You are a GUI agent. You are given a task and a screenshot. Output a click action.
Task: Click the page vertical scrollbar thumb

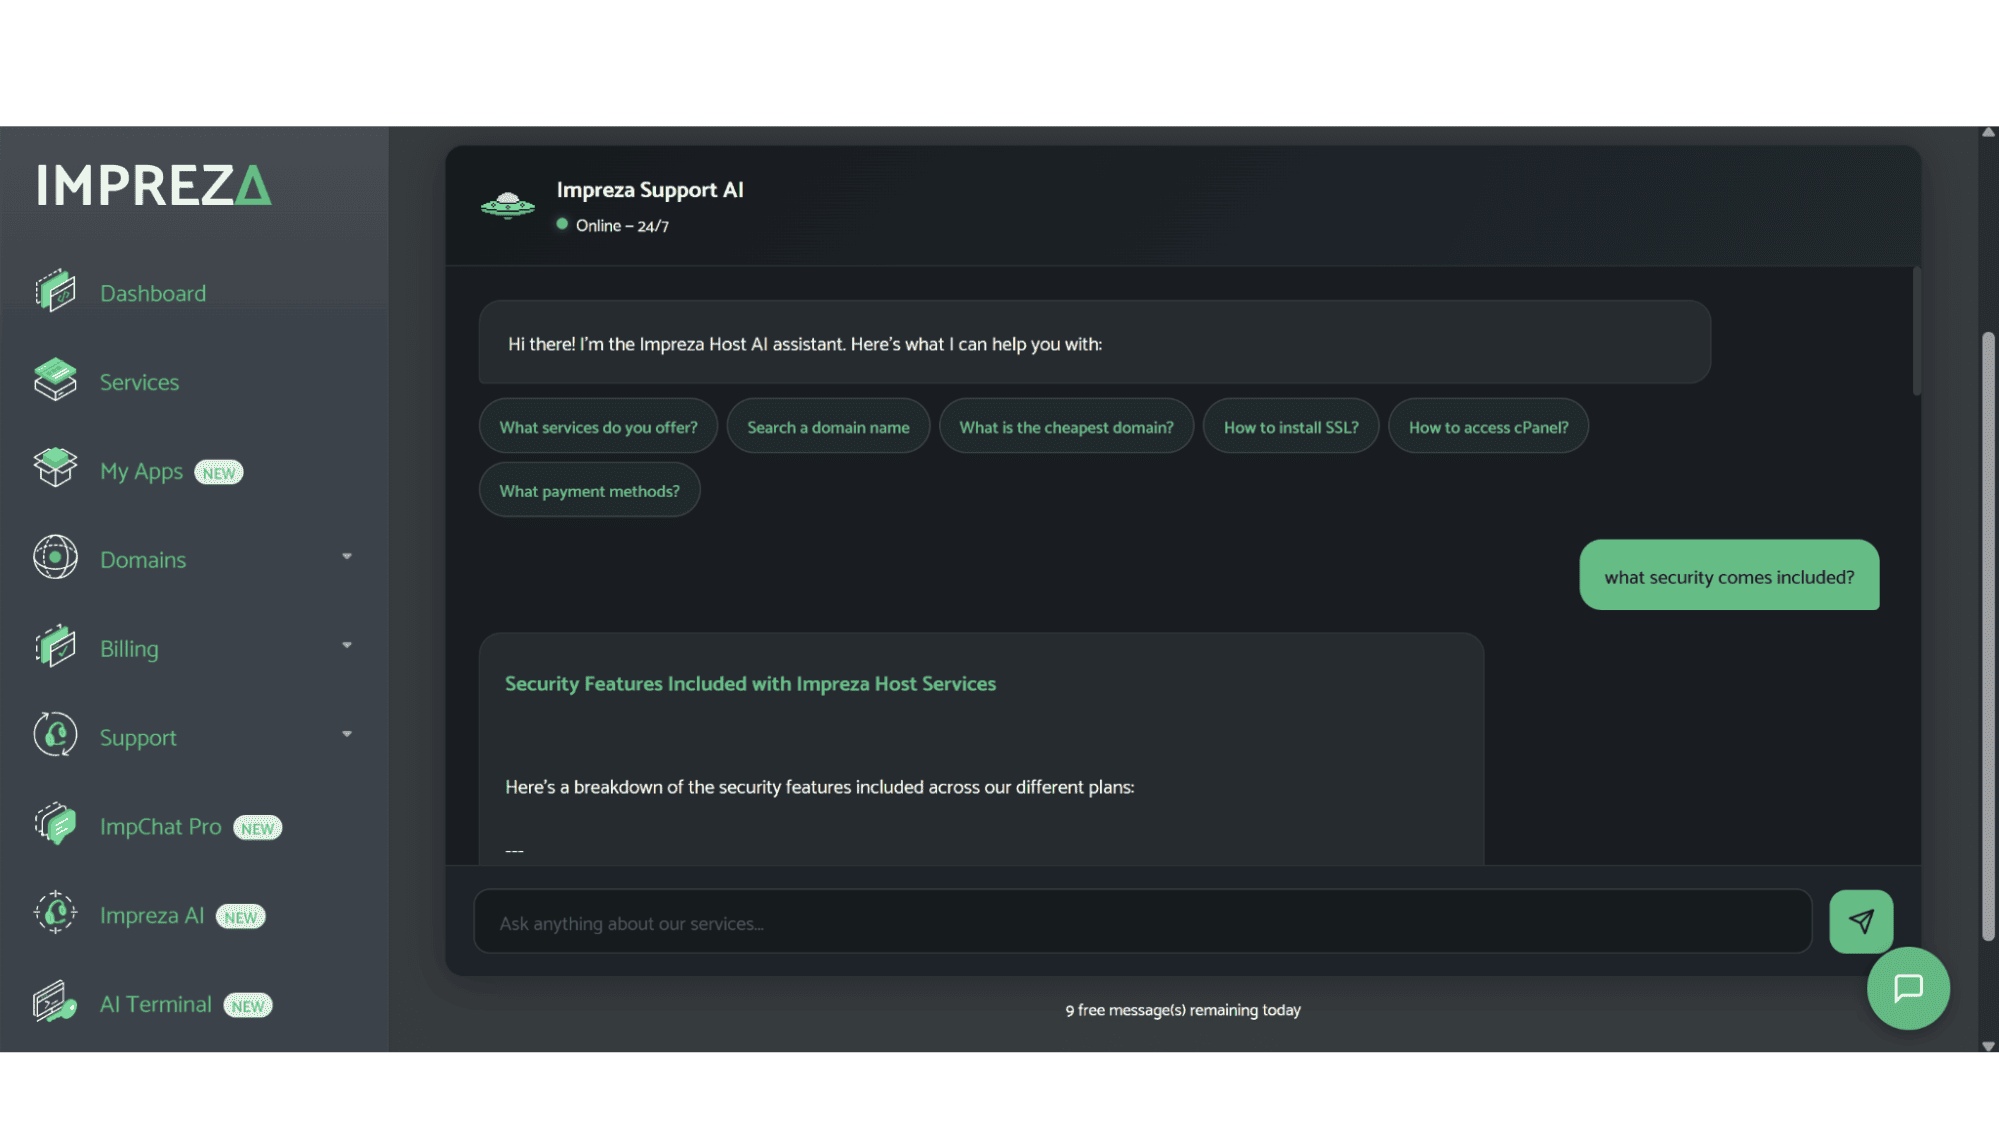tap(1988, 636)
